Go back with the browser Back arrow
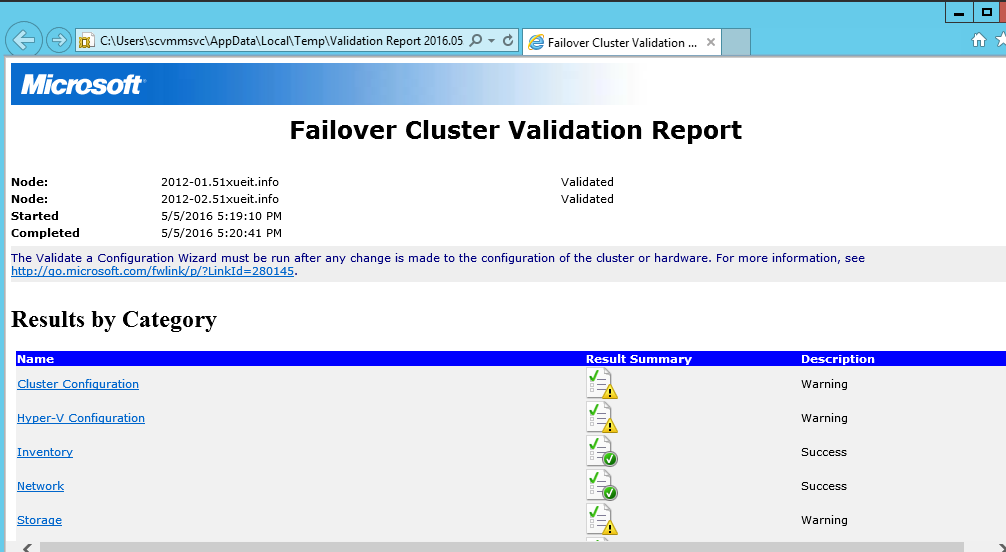1006x552 pixels. [x=24, y=40]
